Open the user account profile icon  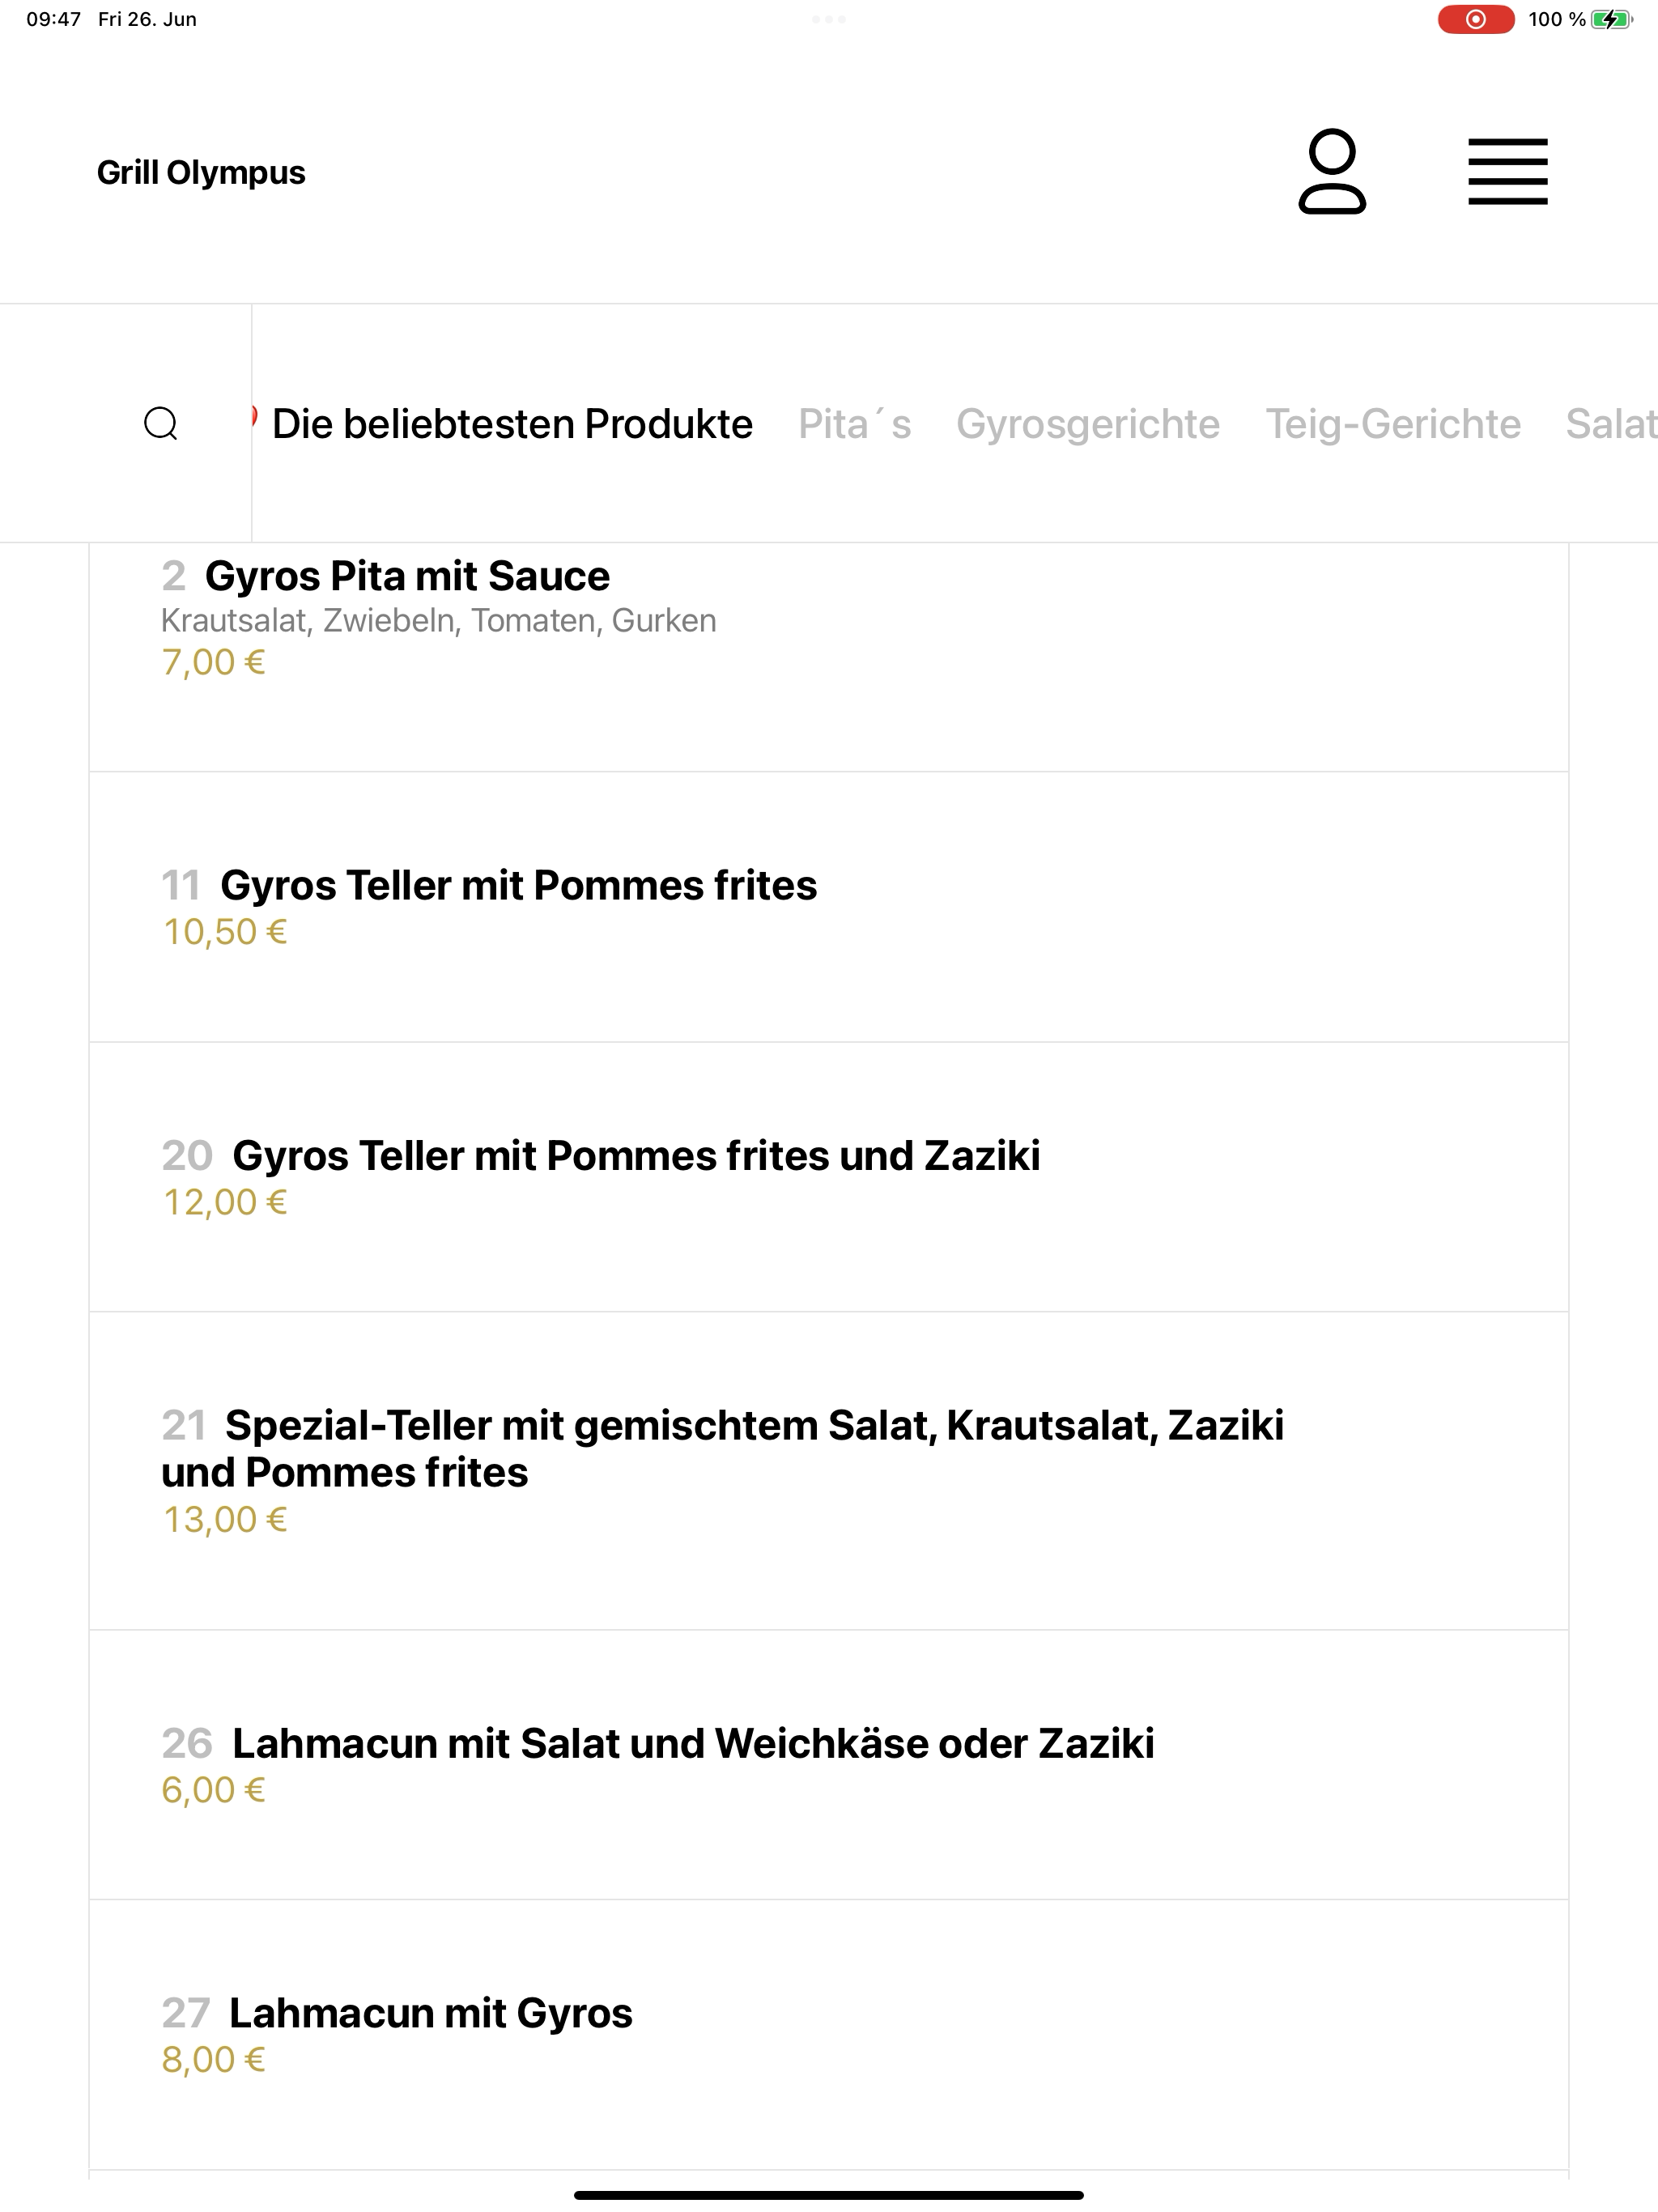click(1332, 171)
